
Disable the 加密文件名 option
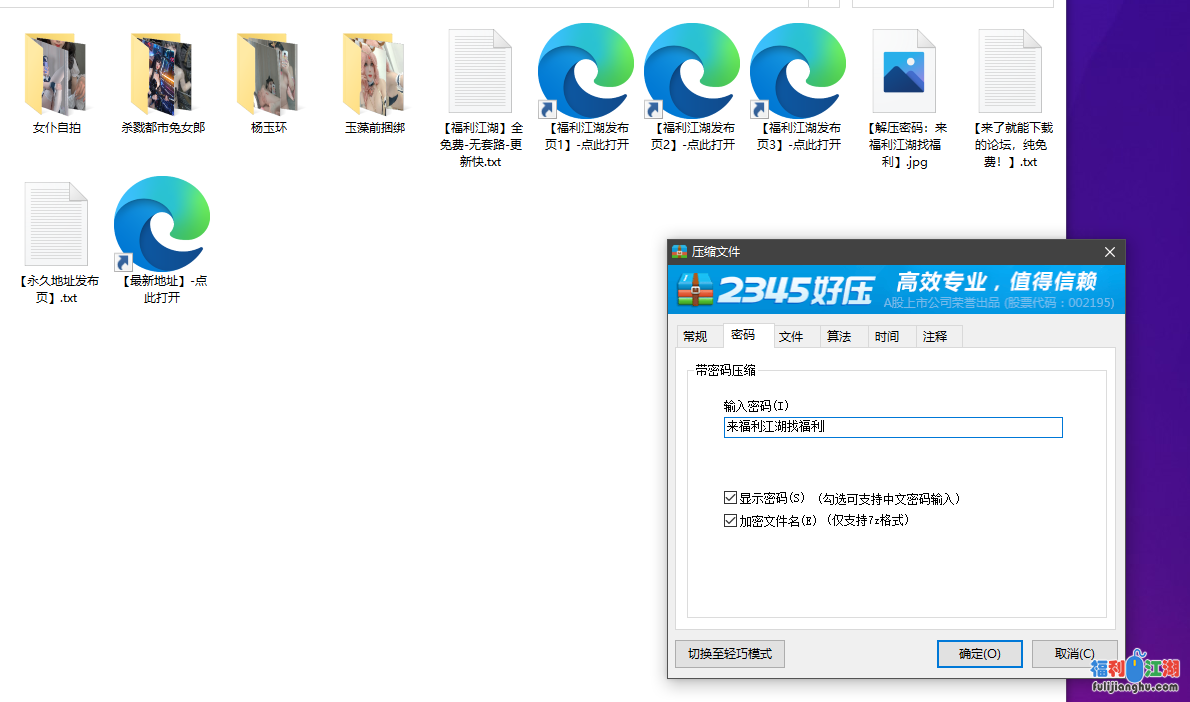(x=730, y=519)
